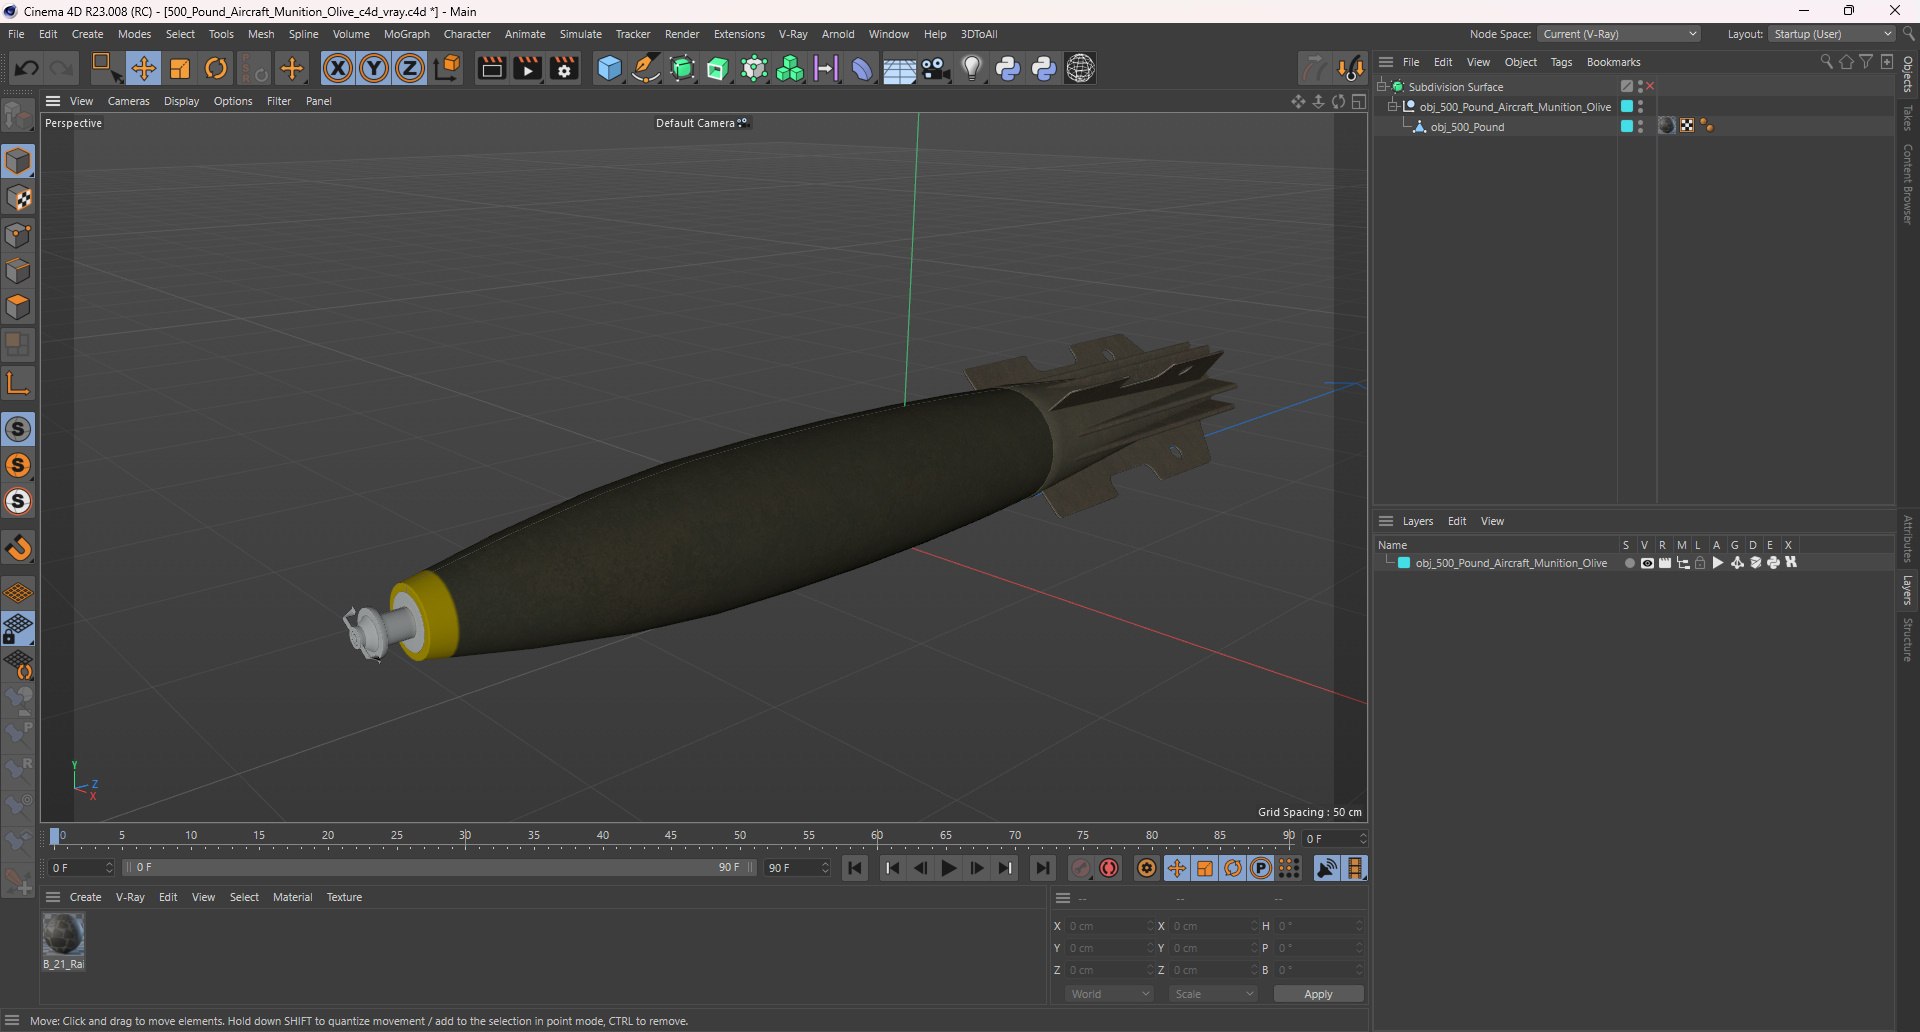The image size is (1920, 1032).
Task: Toggle Z axis lock
Action: pos(410,68)
